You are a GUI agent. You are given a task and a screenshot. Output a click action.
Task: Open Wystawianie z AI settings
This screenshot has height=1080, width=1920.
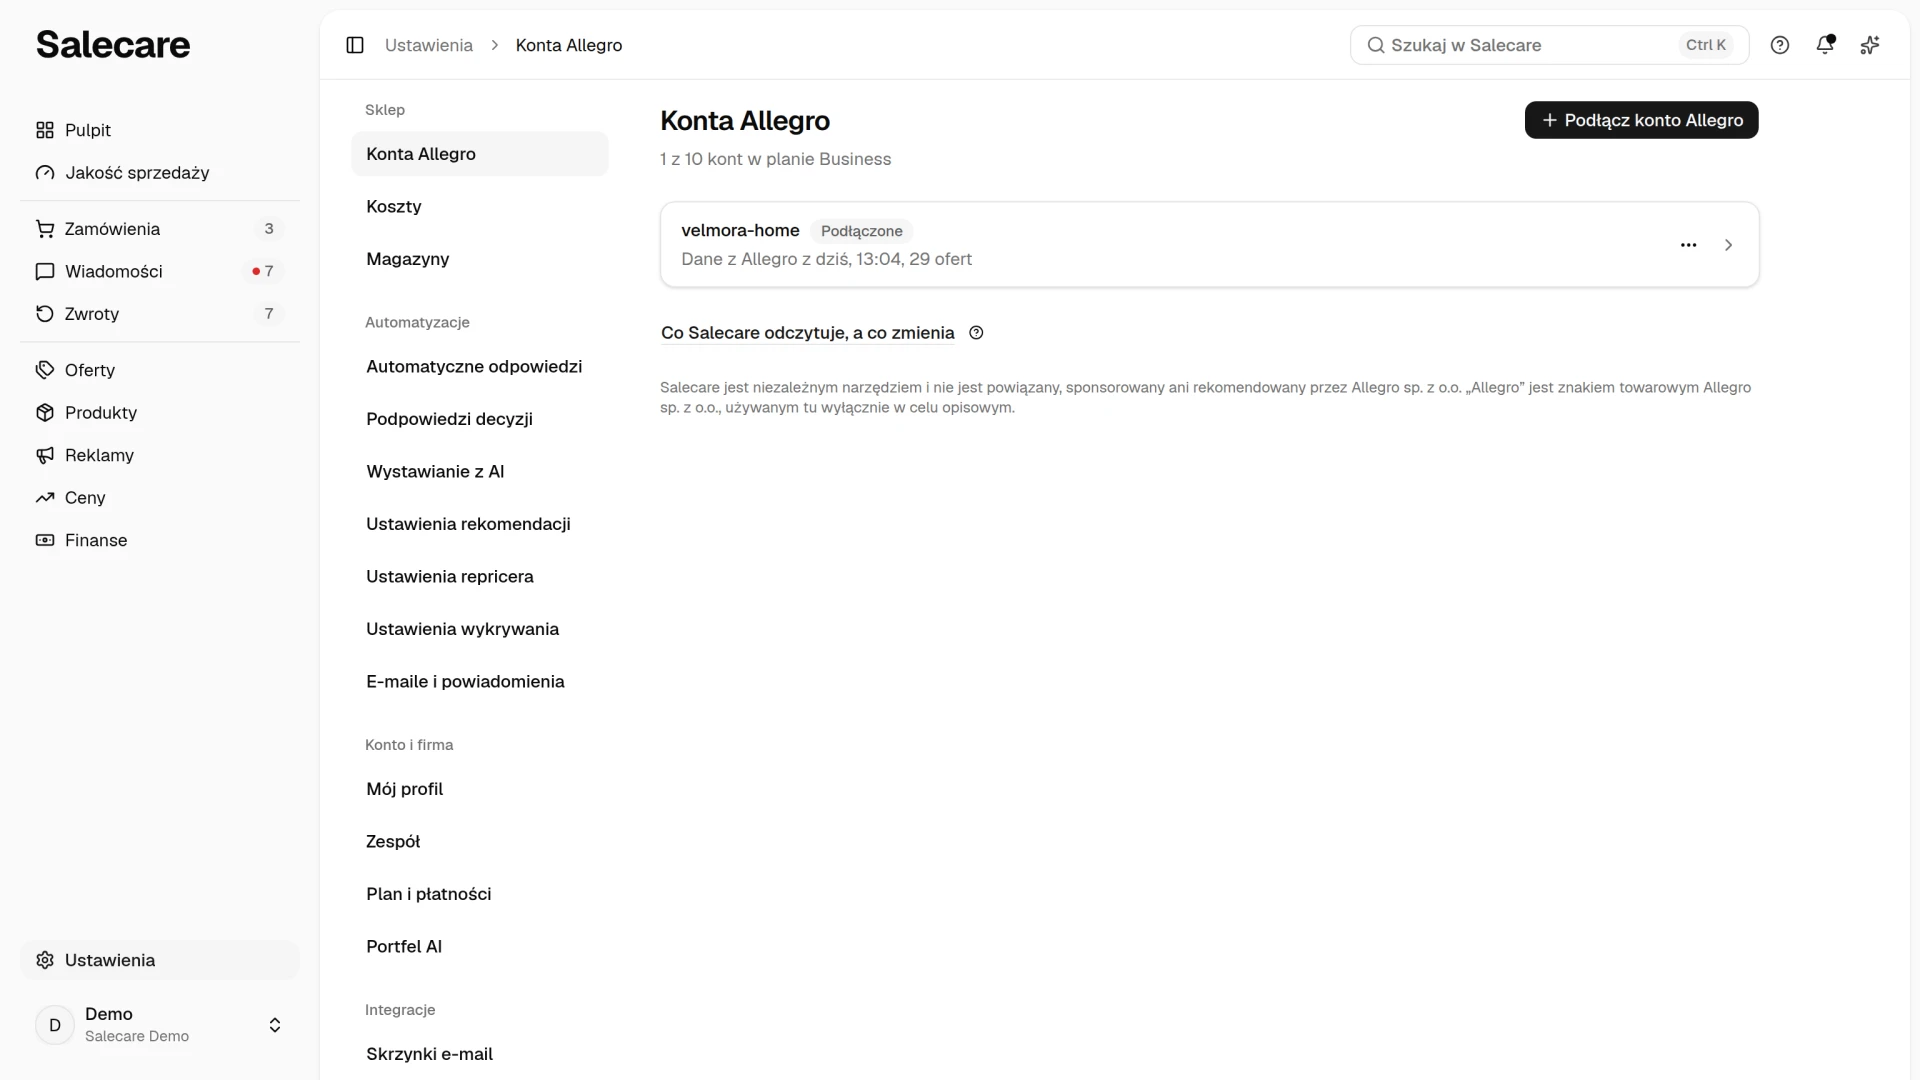click(480, 471)
